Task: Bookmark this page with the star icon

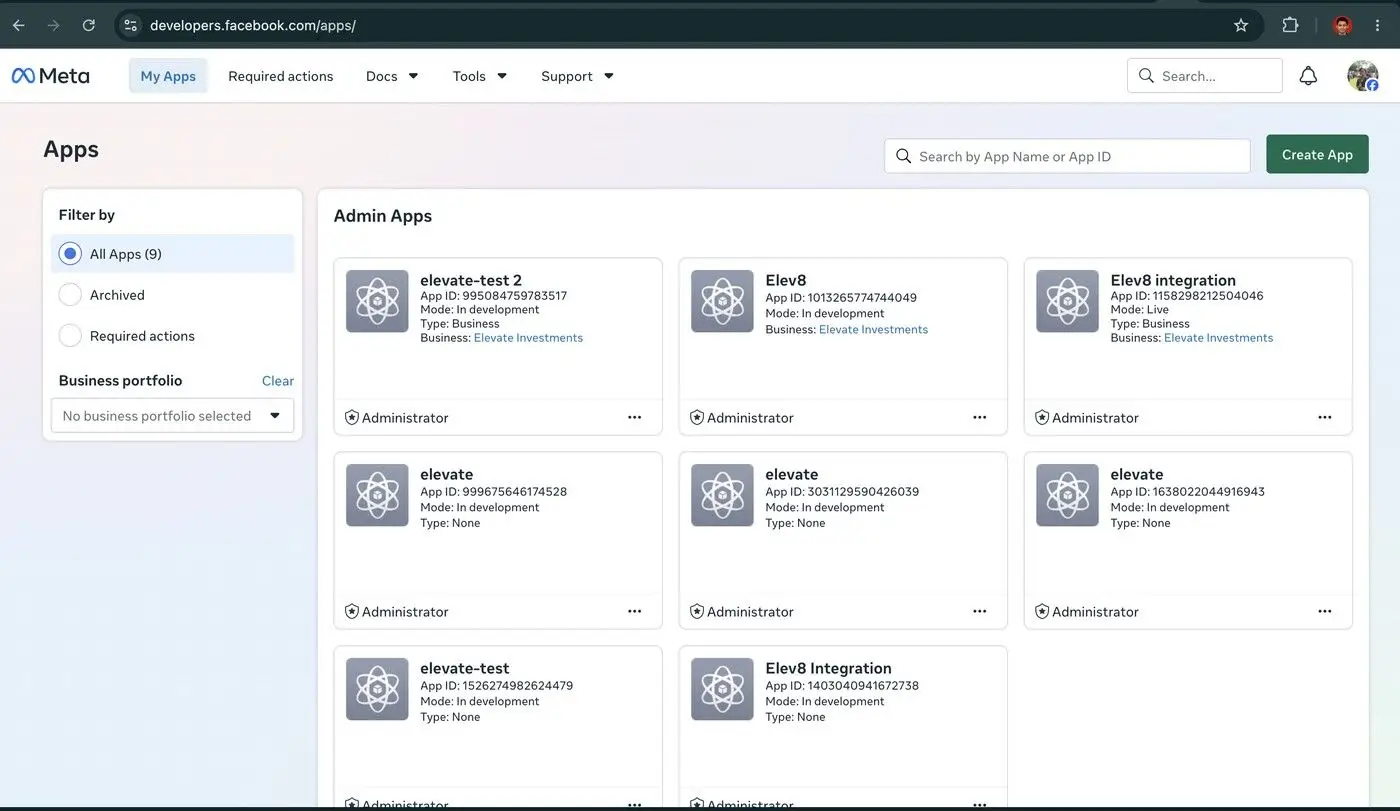Action: (x=1241, y=25)
